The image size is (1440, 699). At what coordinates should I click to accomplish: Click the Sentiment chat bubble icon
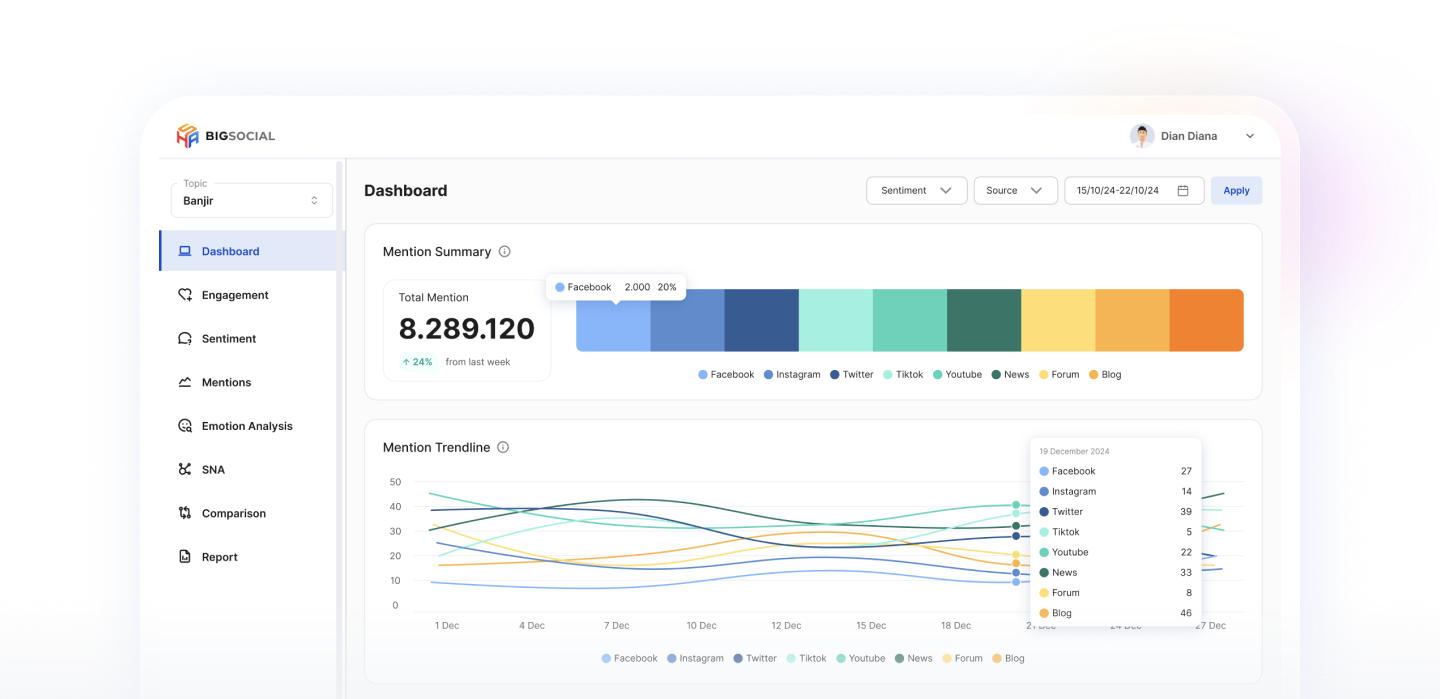(x=185, y=339)
